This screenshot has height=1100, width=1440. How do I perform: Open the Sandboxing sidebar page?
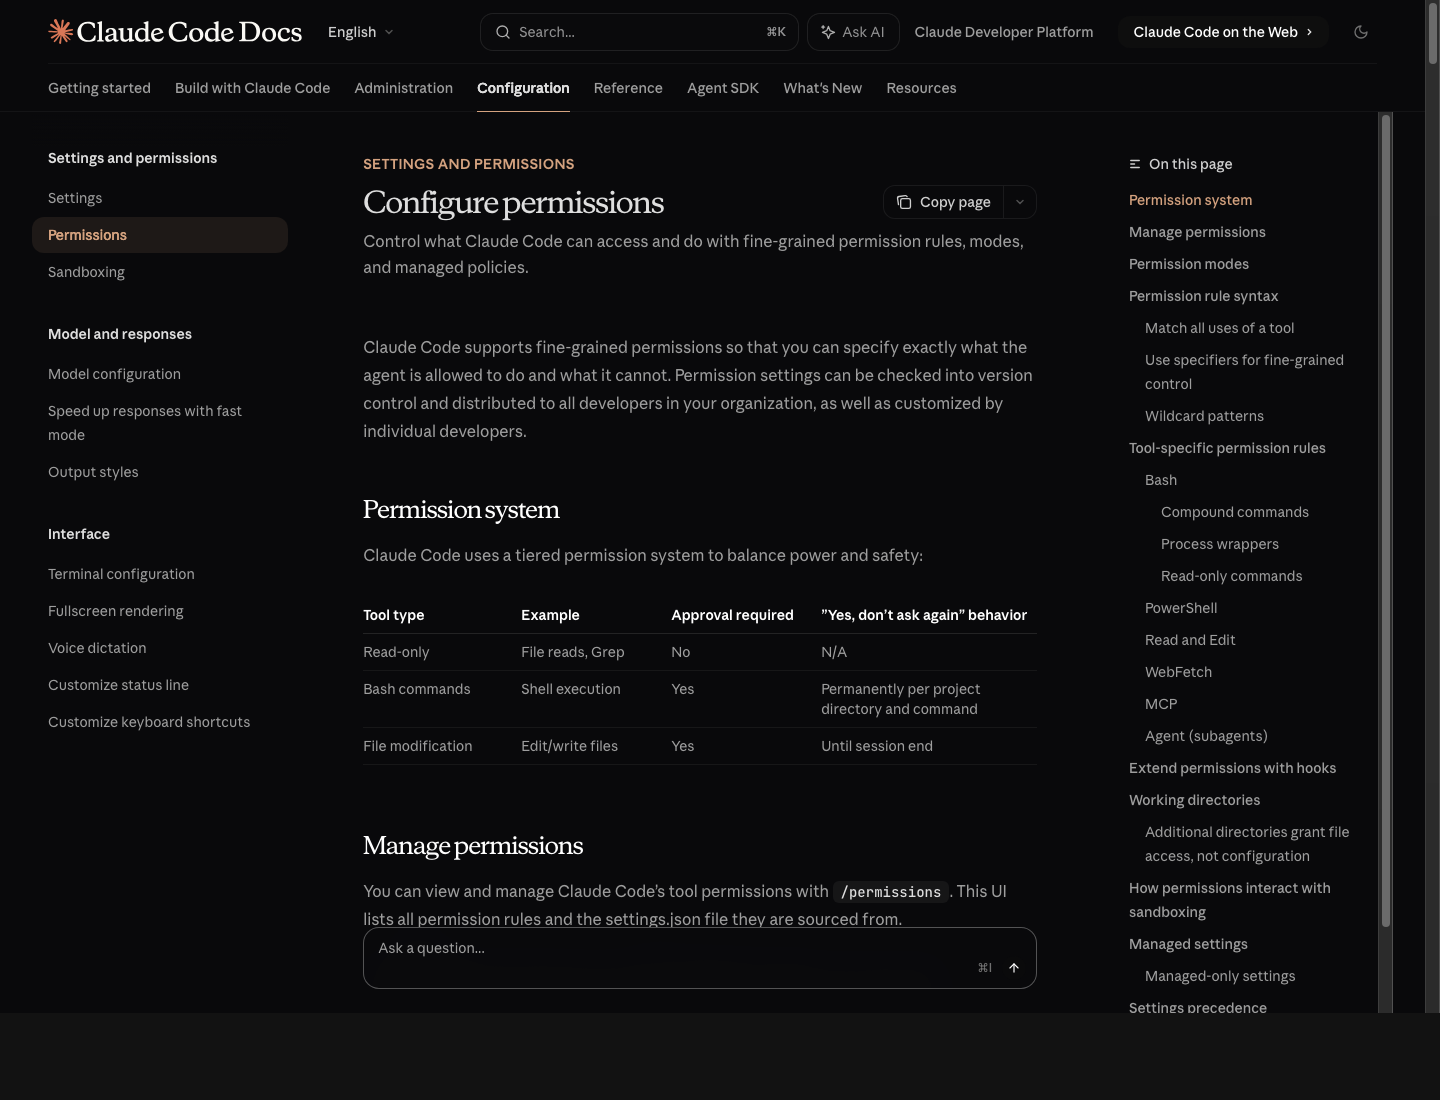coord(160,272)
